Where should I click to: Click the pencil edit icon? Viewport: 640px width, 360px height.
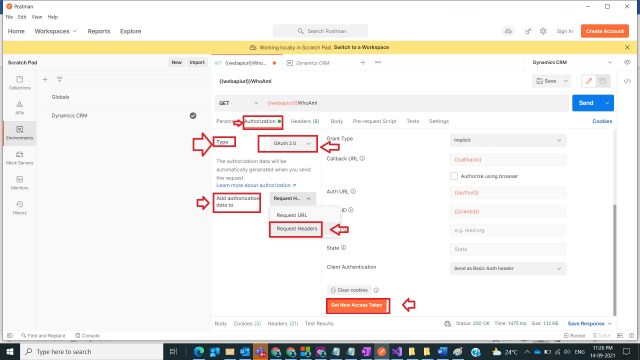pos(589,81)
